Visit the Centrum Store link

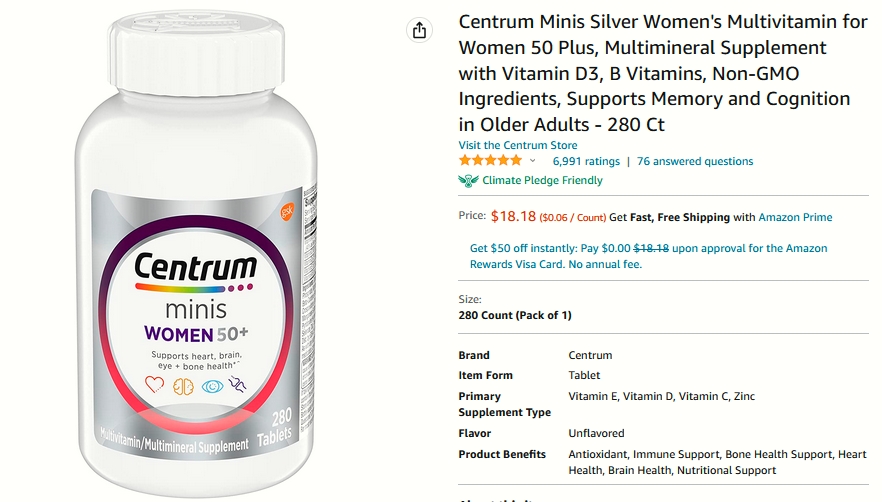click(x=518, y=145)
